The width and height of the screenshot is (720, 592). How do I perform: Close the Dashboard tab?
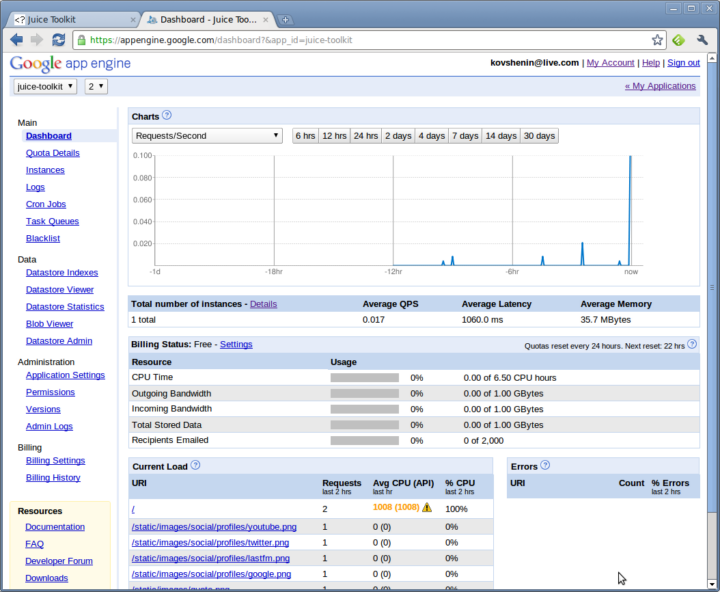(265, 20)
